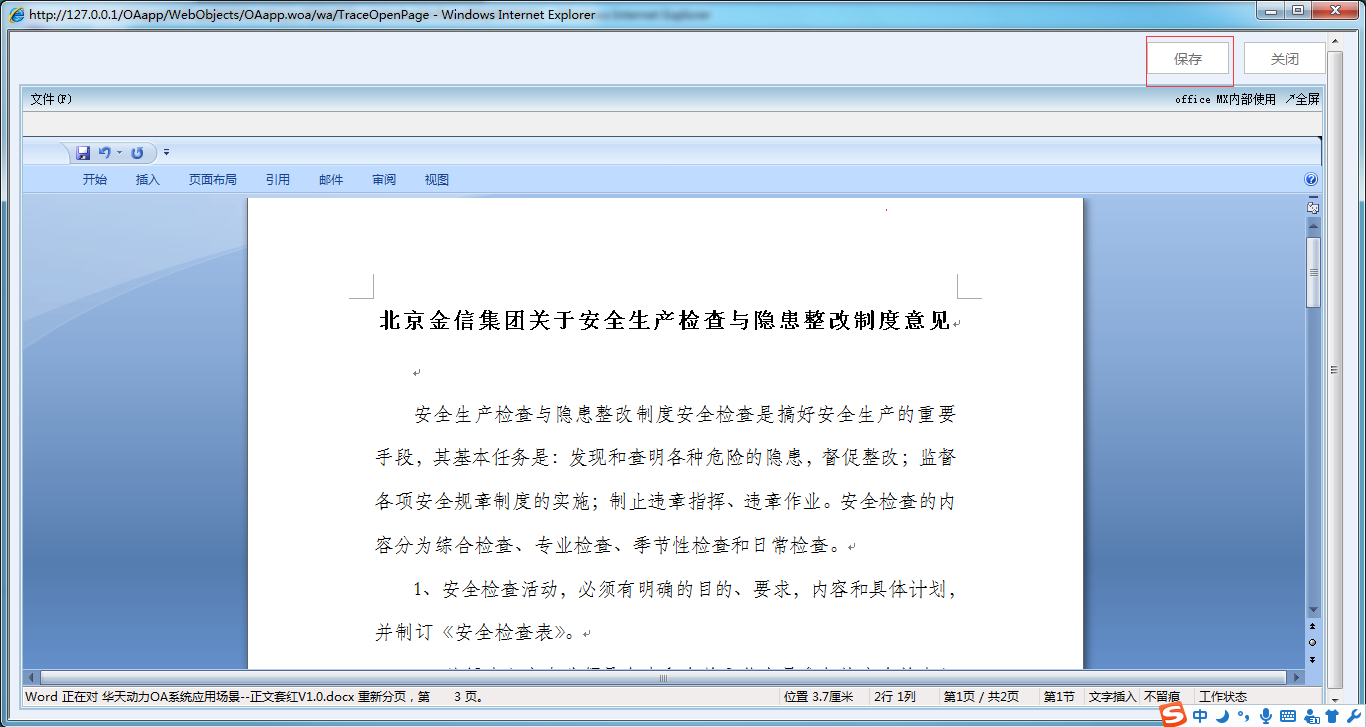Jump to next page with double-down arrow icon
This screenshot has width=1366, height=727.
click(x=1314, y=660)
